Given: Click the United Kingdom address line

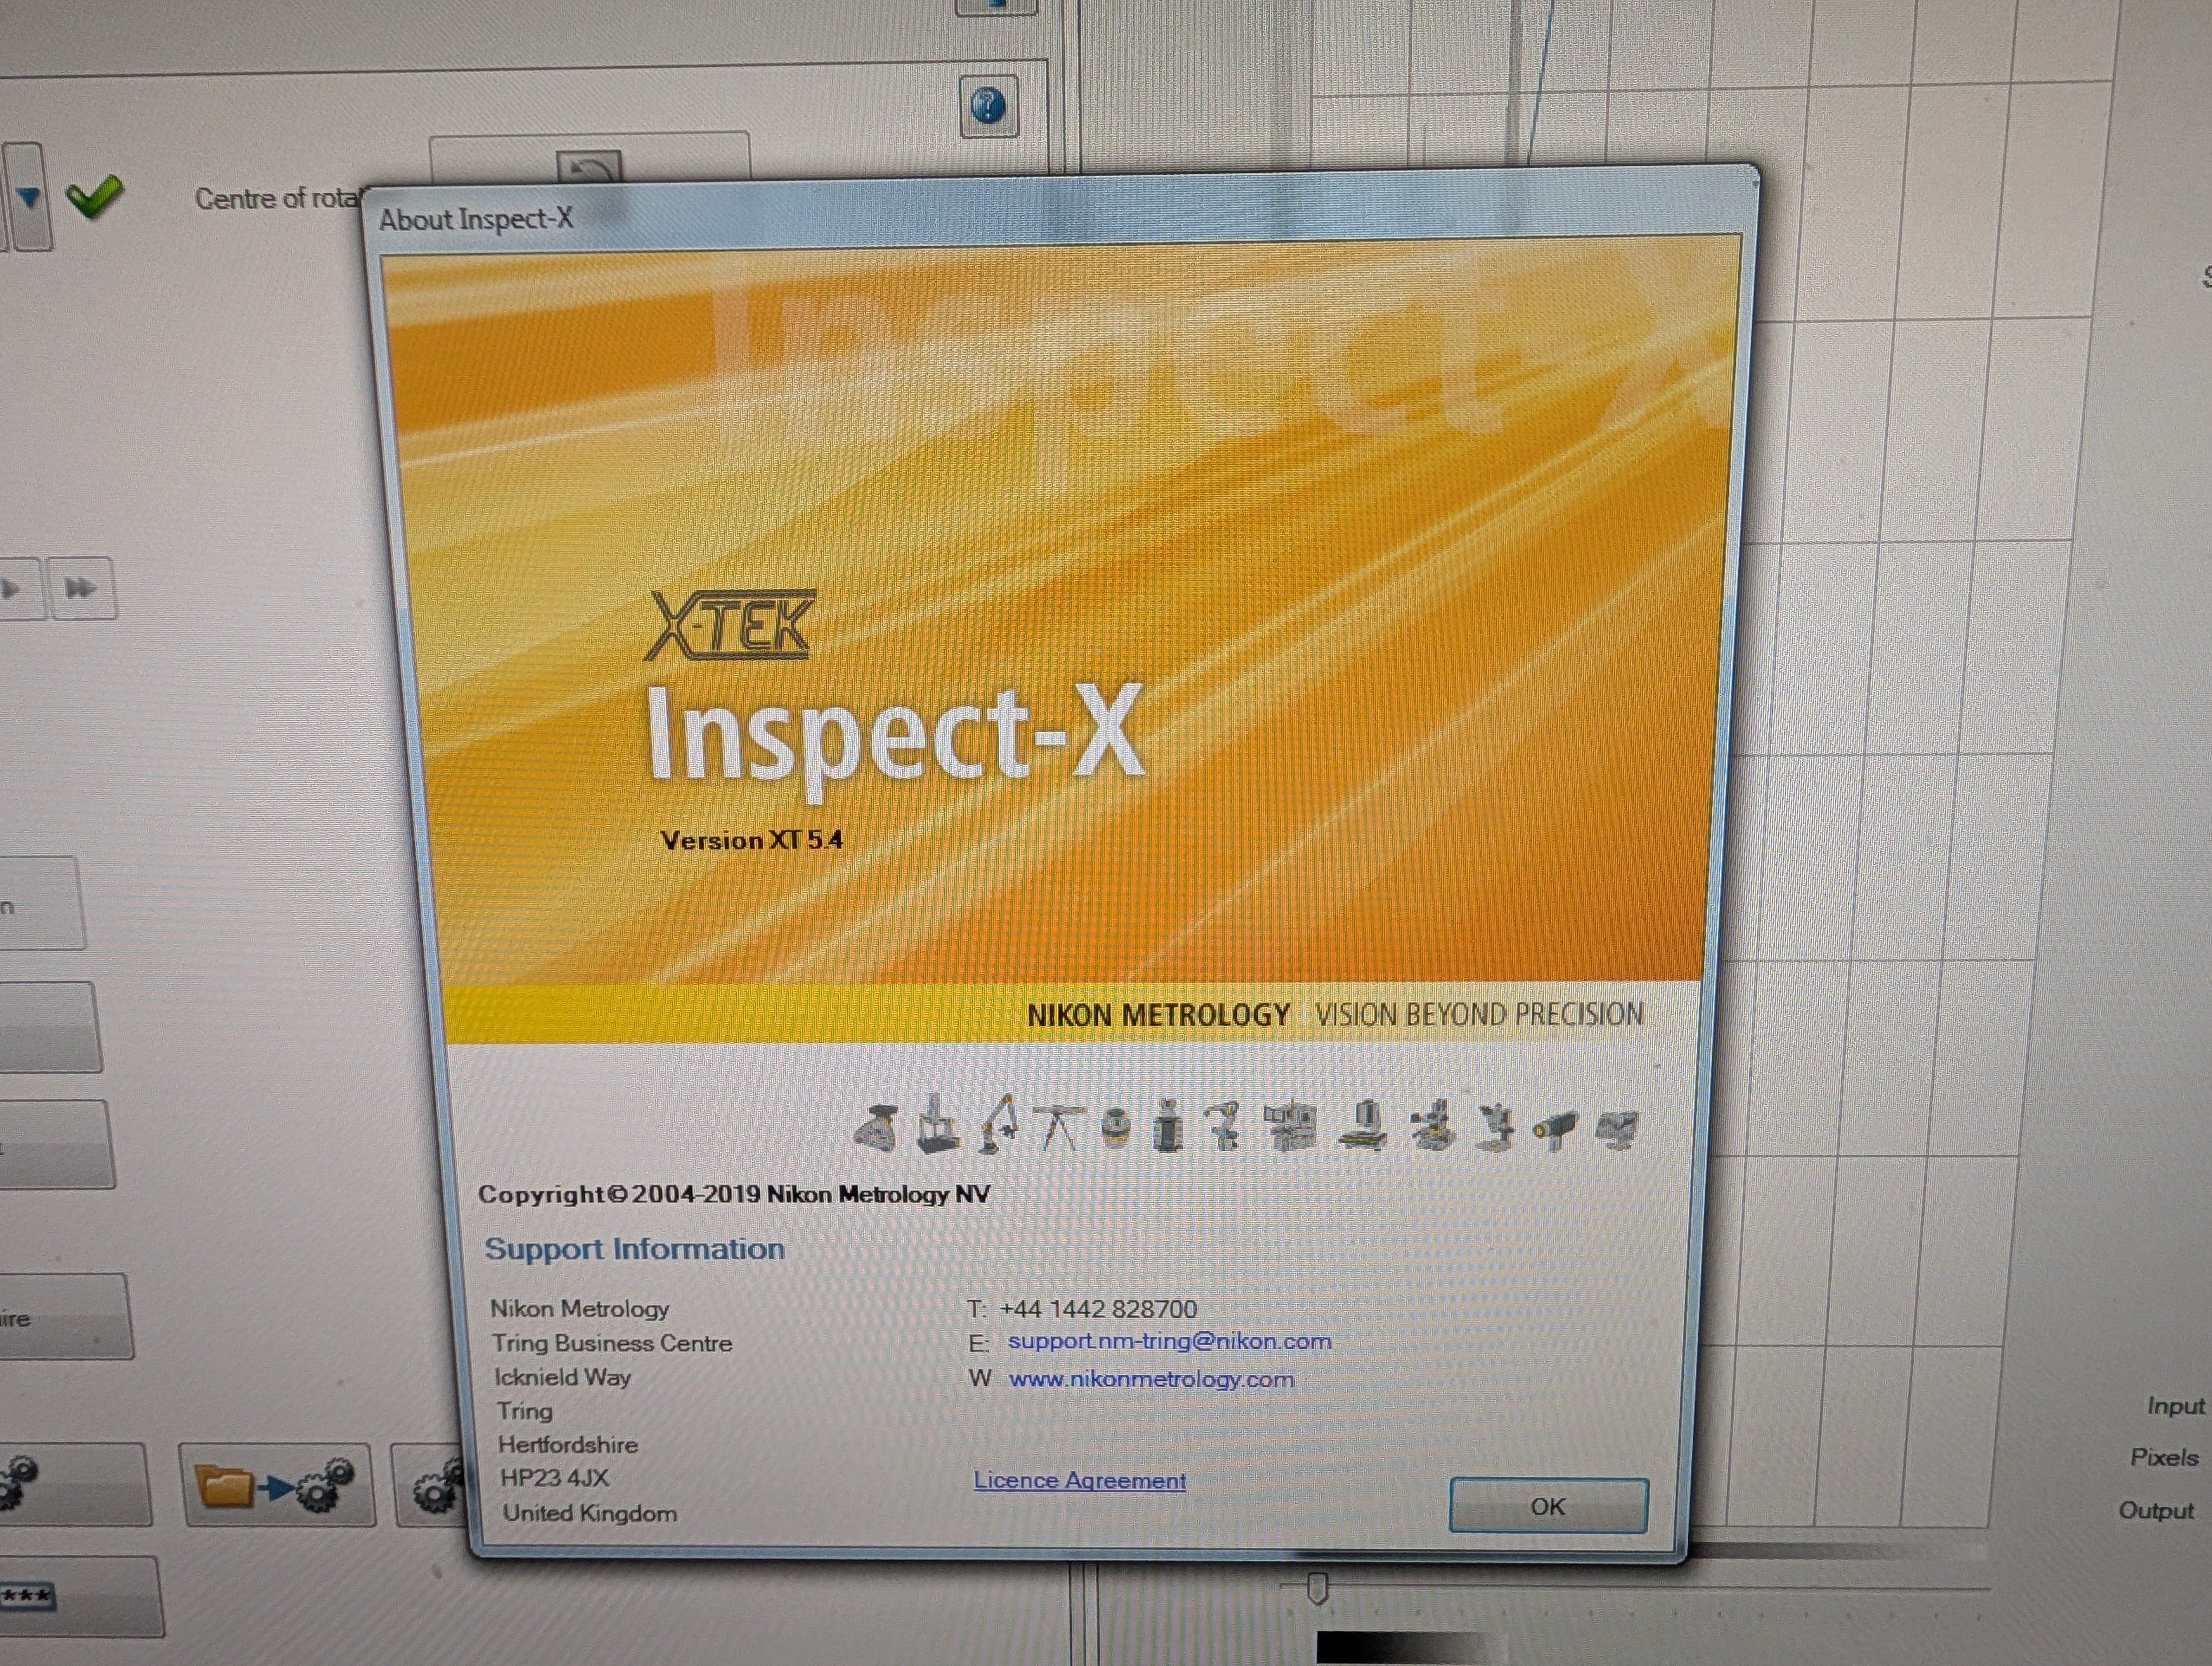Looking at the screenshot, I should pyautogui.click(x=589, y=1513).
